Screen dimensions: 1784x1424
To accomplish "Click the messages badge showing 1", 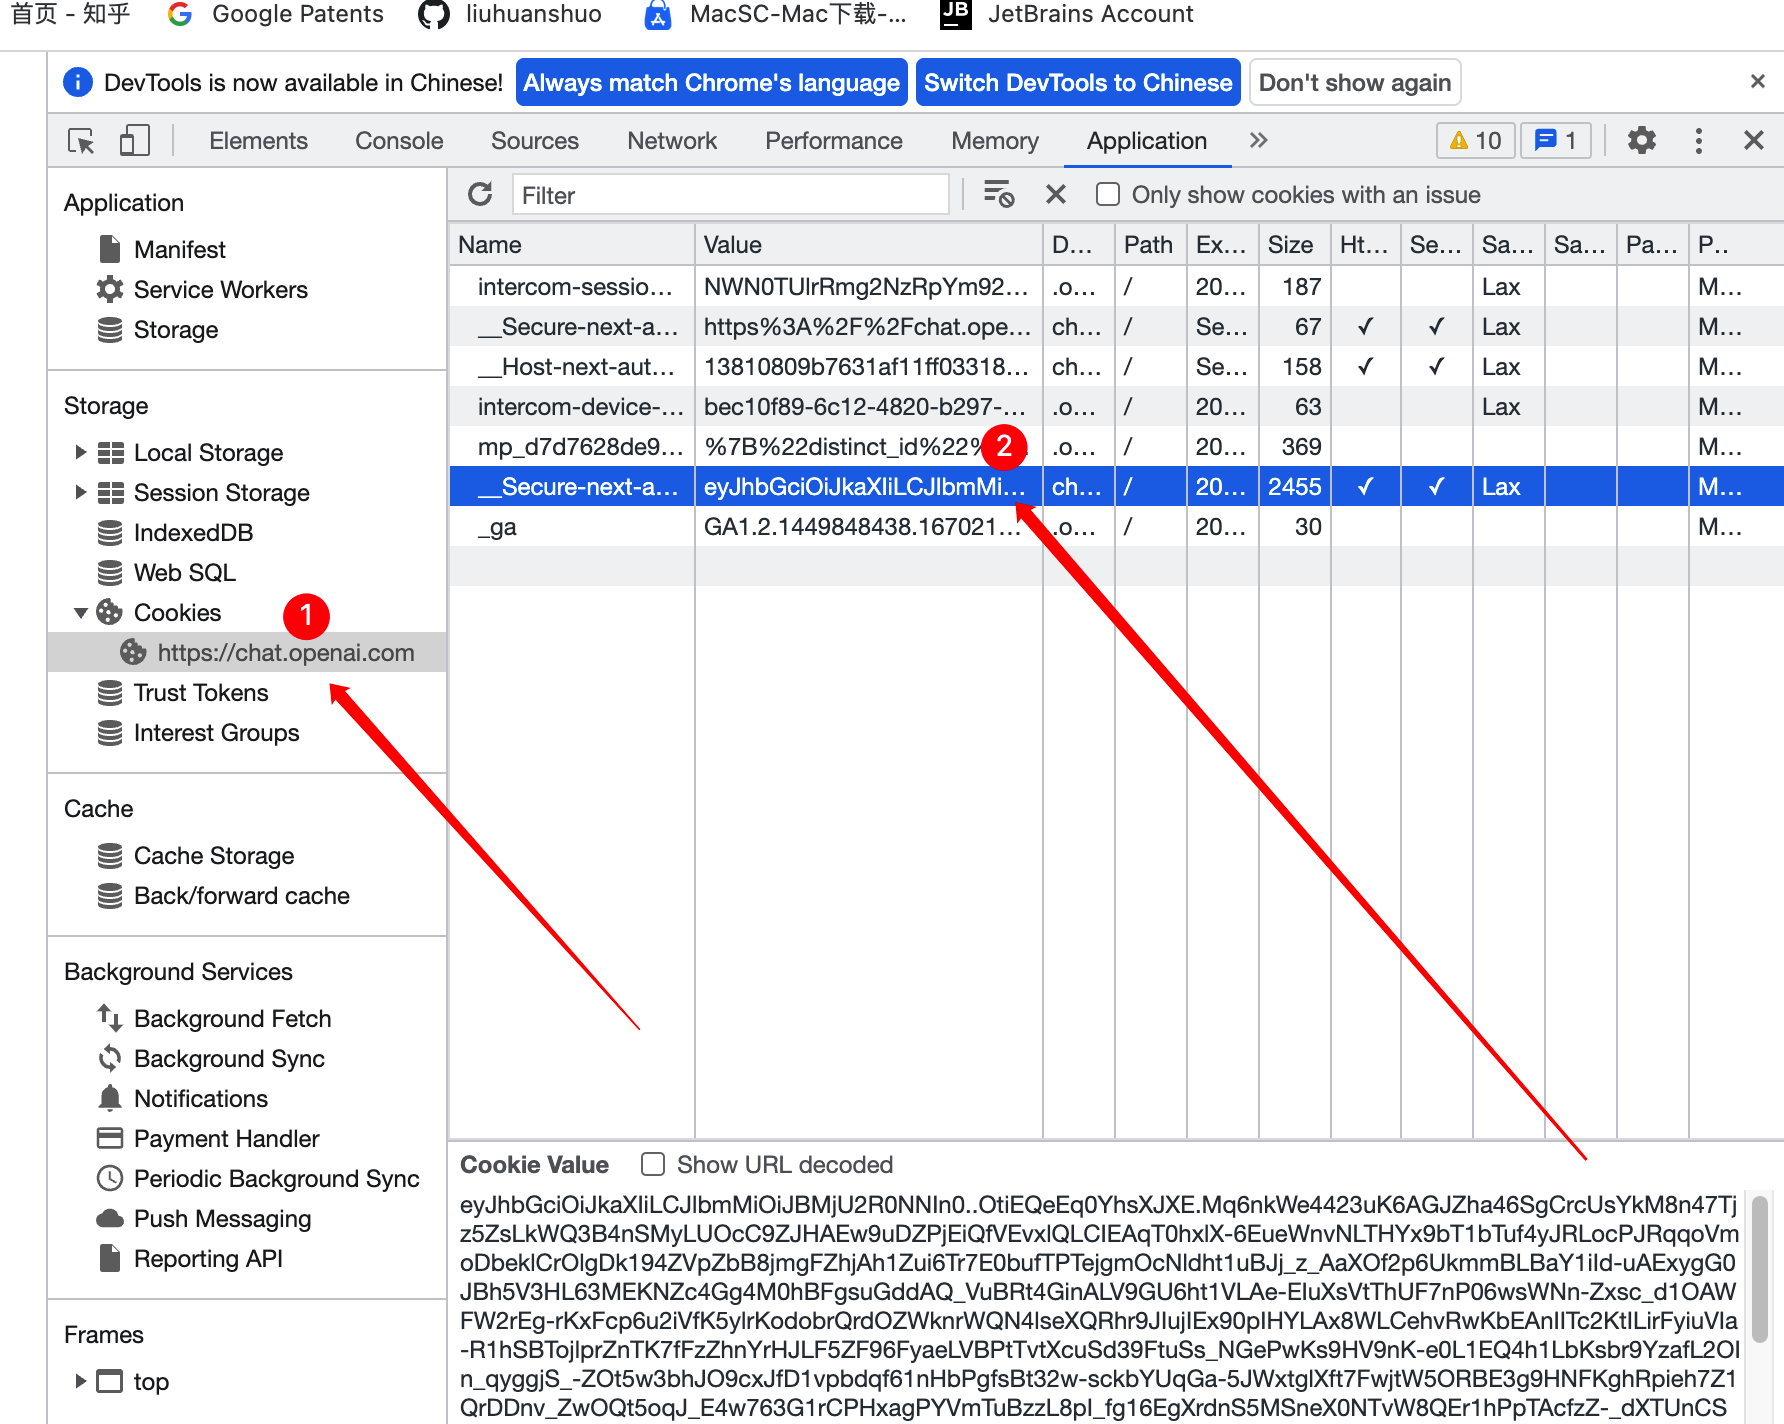I will click(1556, 141).
